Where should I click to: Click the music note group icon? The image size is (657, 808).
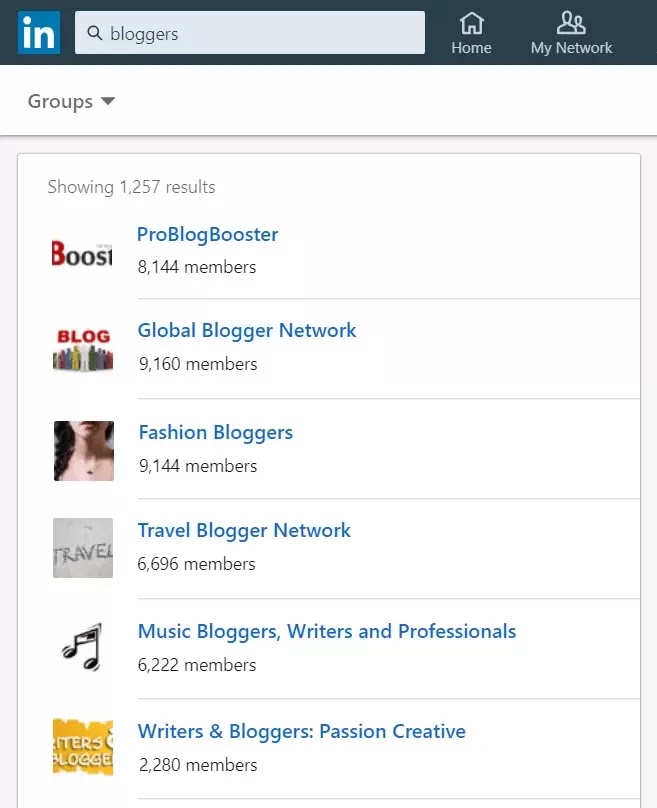click(82, 649)
